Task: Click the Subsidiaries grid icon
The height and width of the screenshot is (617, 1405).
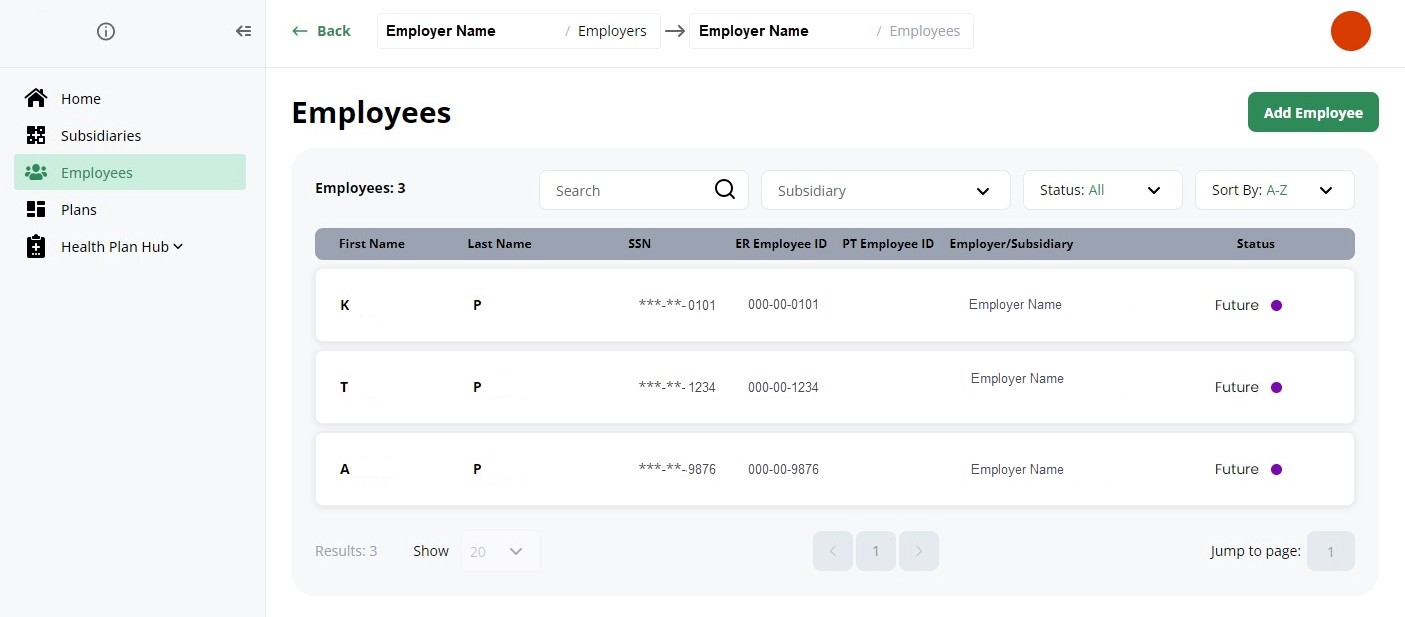Action: [36, 135]
